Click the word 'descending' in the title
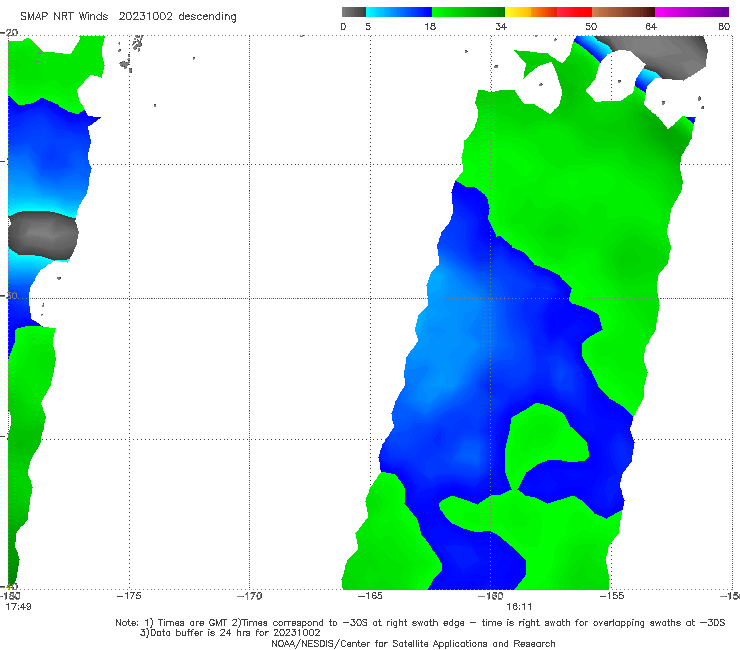 tap(208, 17)
